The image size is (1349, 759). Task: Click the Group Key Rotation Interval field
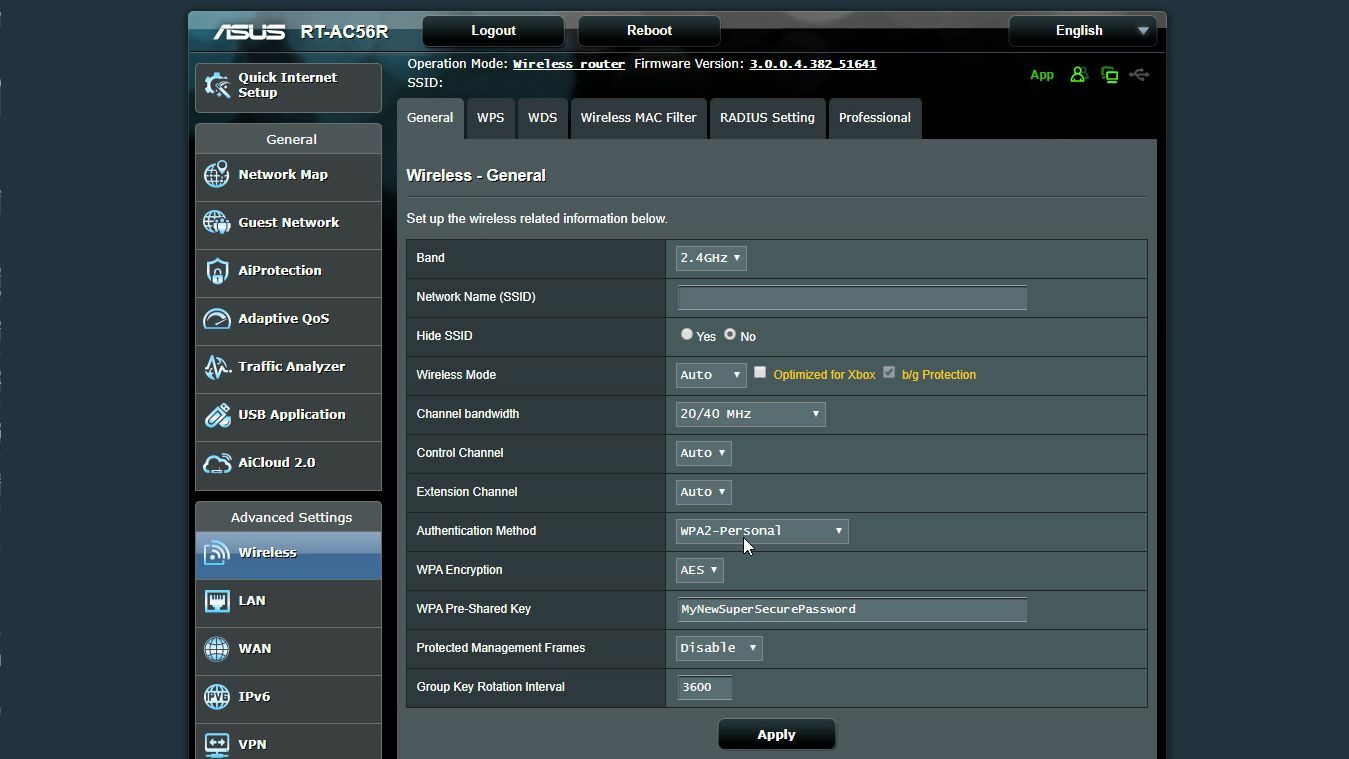(x=705, y=687)
